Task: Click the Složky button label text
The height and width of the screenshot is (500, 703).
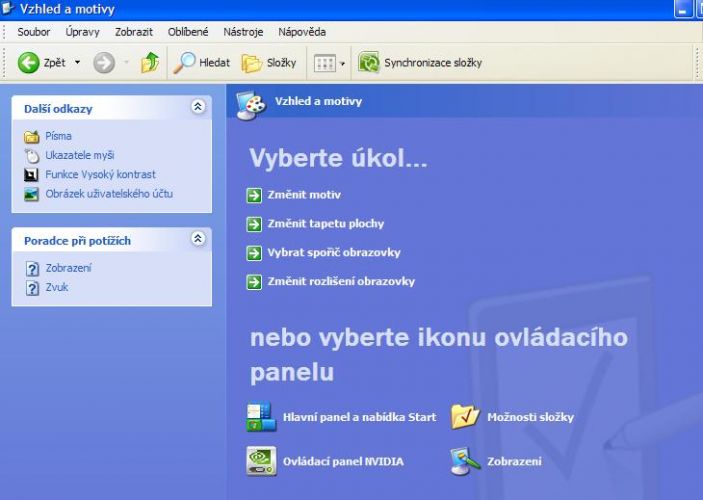Action: 282,63
